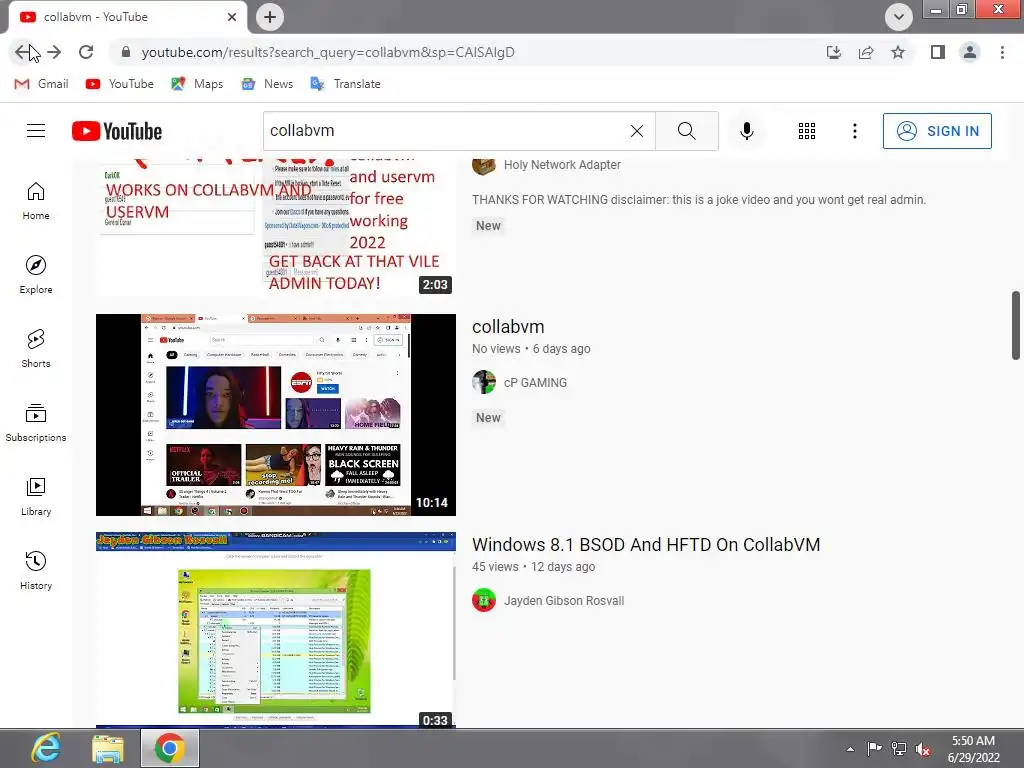Click the cP GAMING channel avatar
The height and width of the screenshot is (768, 1024).
click(x=484, y=383)
